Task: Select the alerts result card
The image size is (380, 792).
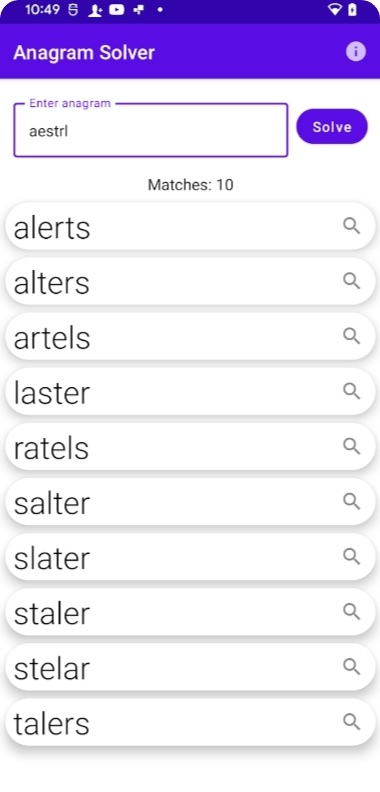Action: (x=190, y=226)
